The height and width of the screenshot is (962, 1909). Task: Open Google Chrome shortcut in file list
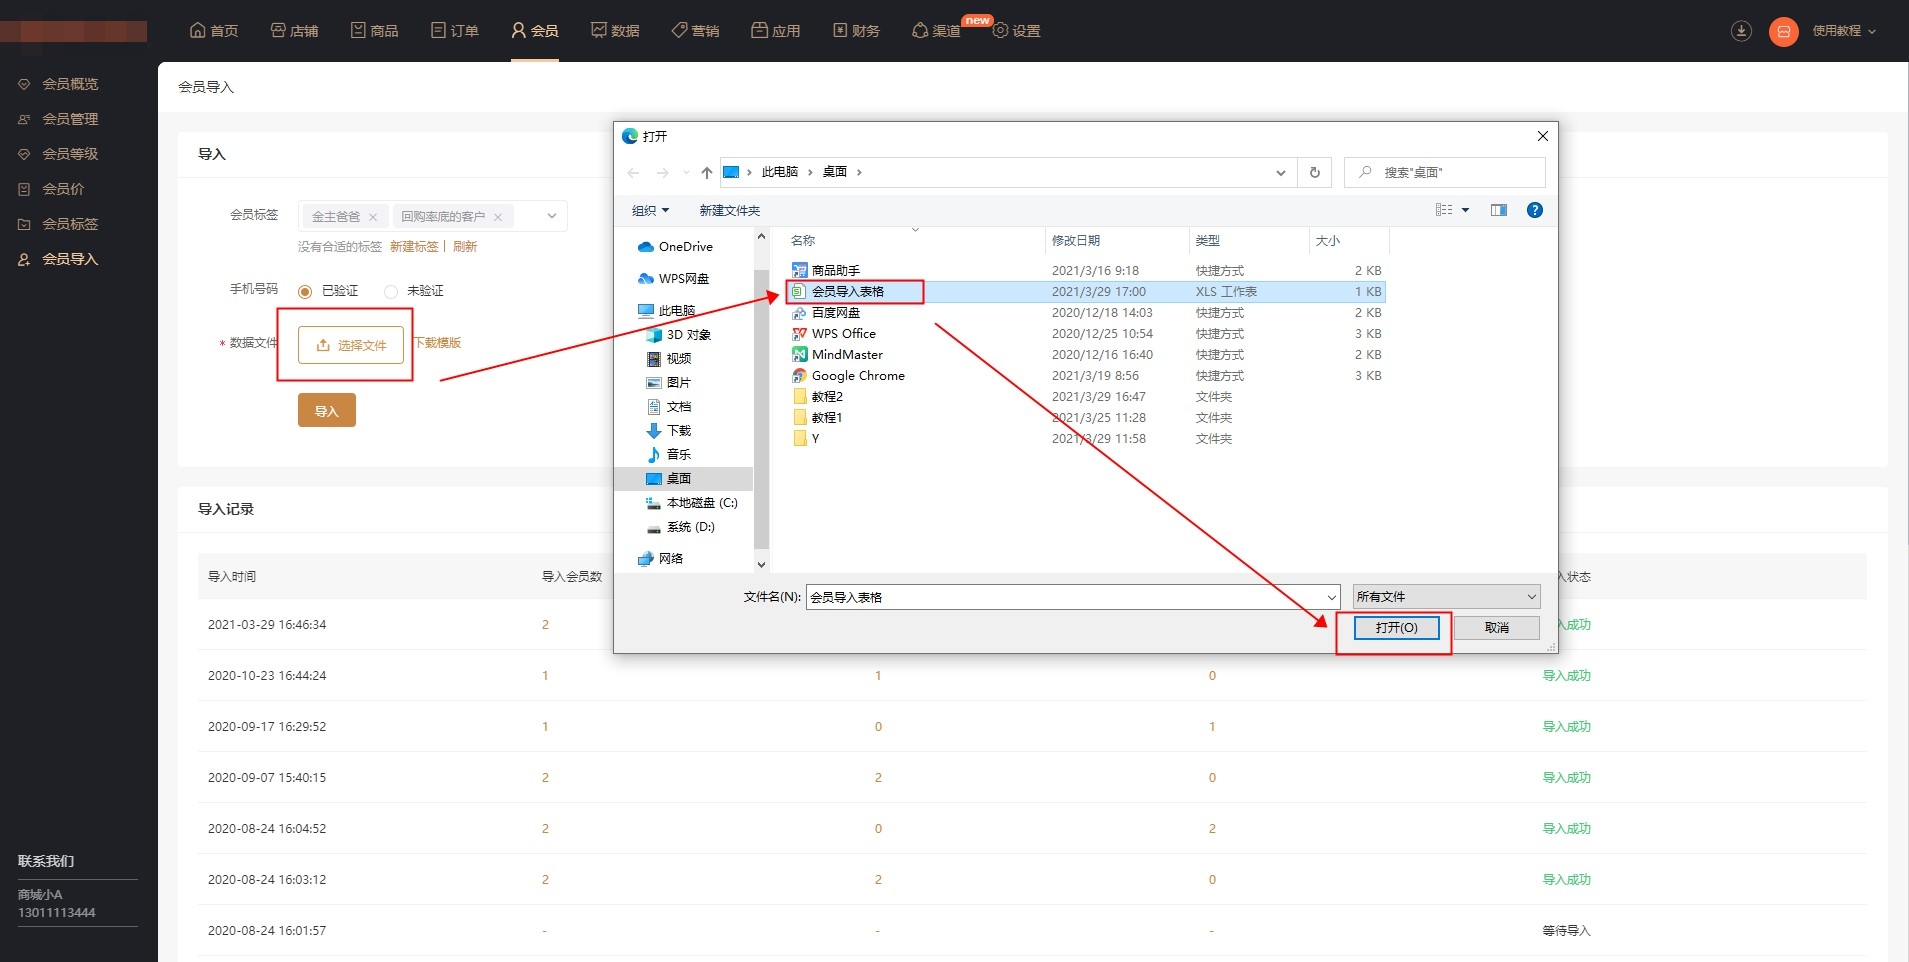click(857, 376)
